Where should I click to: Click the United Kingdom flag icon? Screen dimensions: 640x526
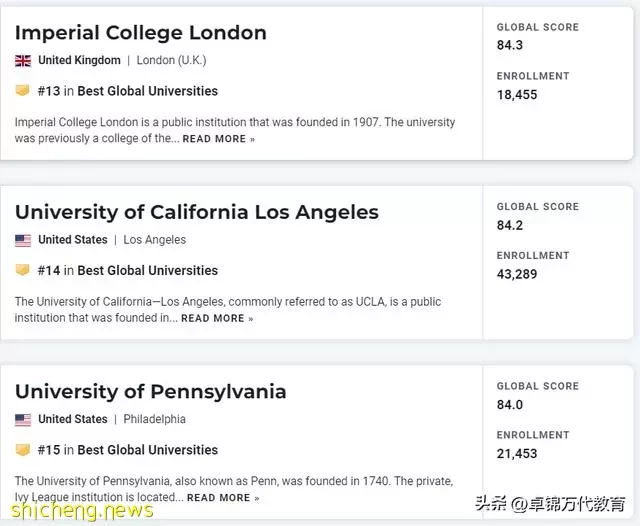point(23,61)
